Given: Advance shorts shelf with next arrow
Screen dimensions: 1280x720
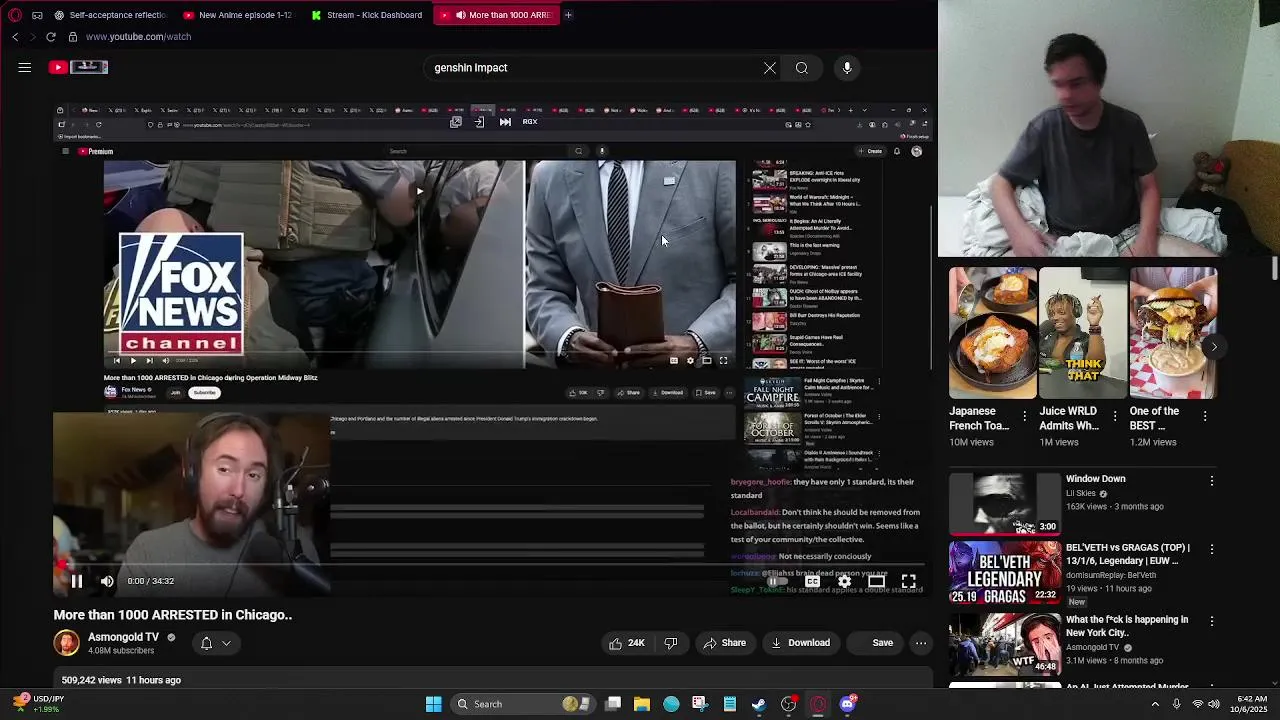Looking at the screenshot, I should pos(1213,347).
